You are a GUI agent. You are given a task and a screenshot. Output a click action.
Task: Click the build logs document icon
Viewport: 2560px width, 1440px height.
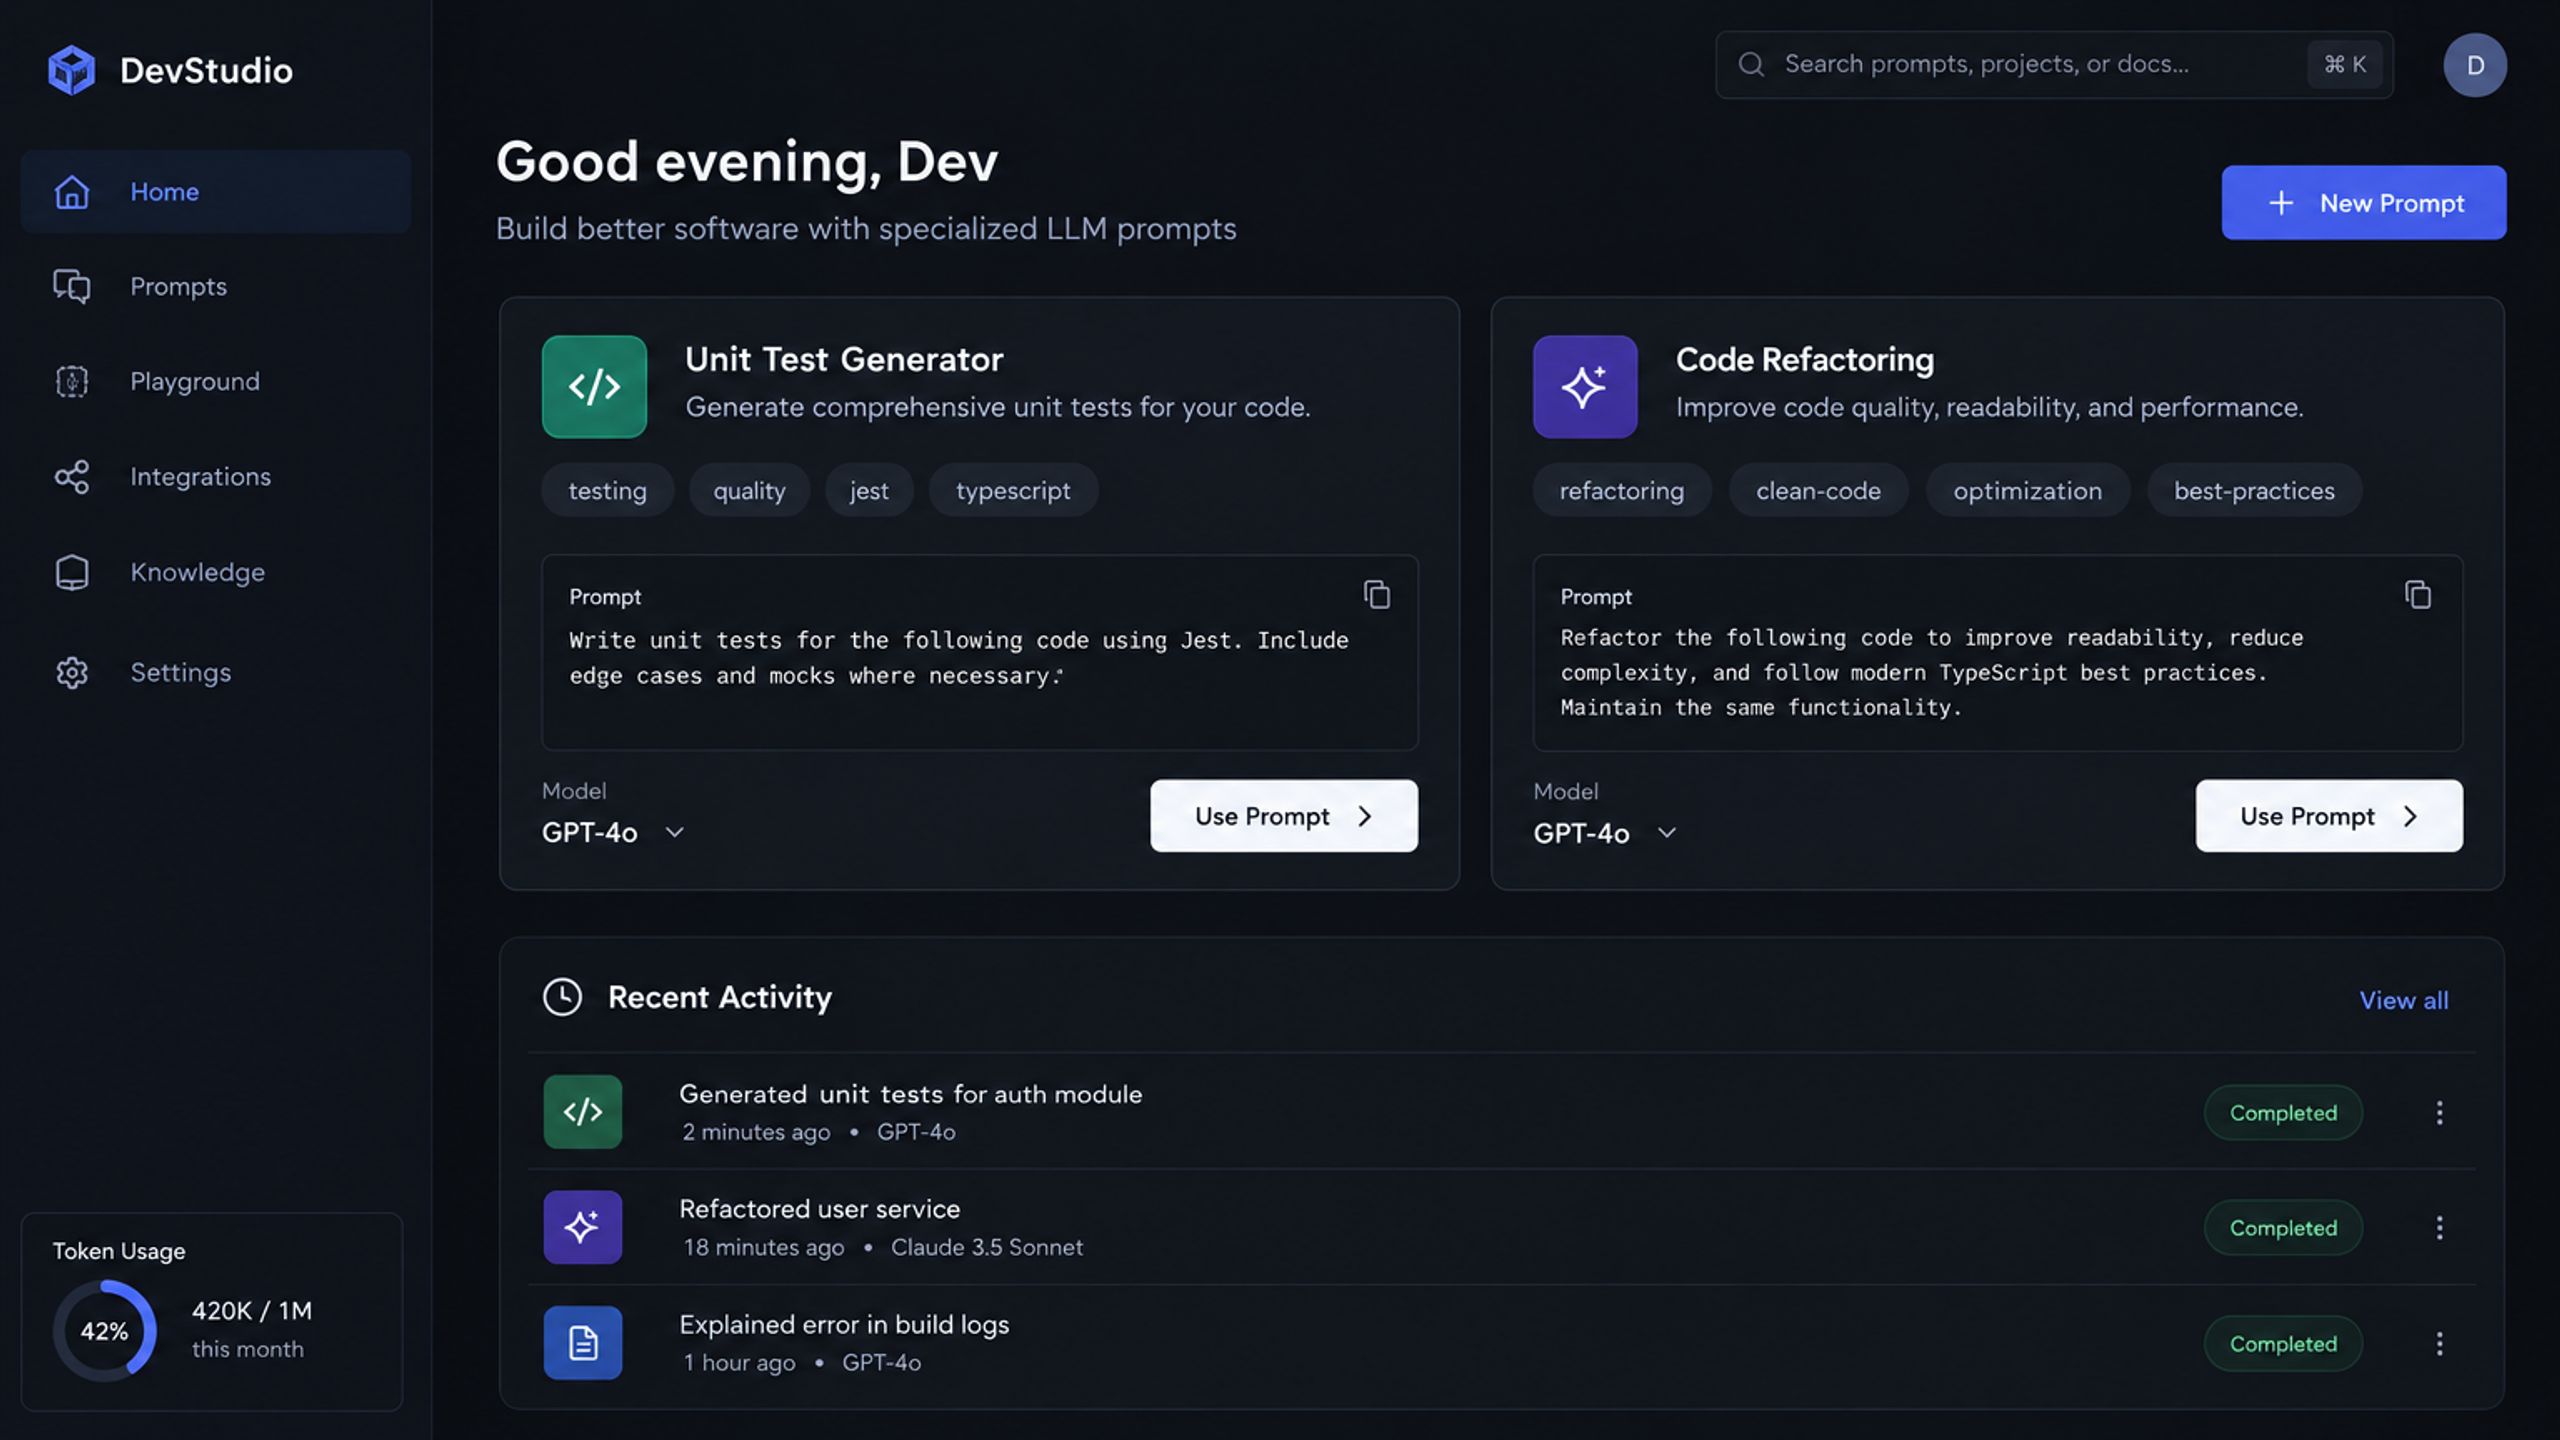click(583, 1343)
